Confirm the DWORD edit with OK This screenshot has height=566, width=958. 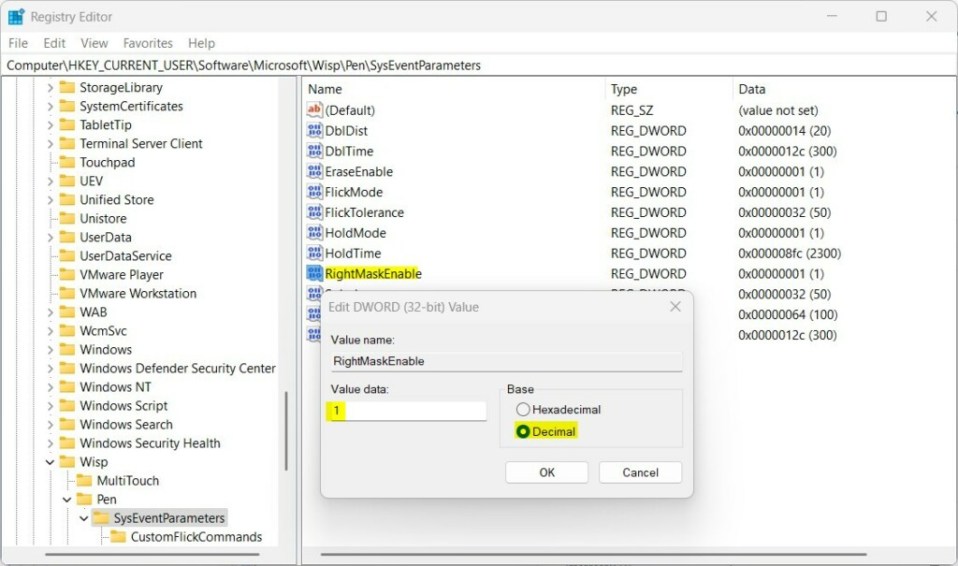(x=547, y=472)
